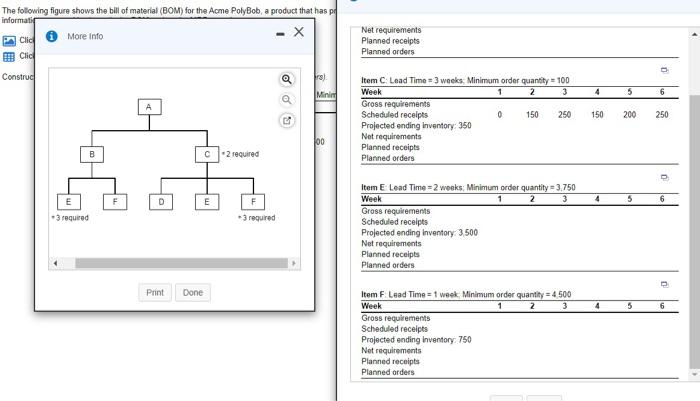Click the Done button
700x401 pixels.
tap(193, 292)
